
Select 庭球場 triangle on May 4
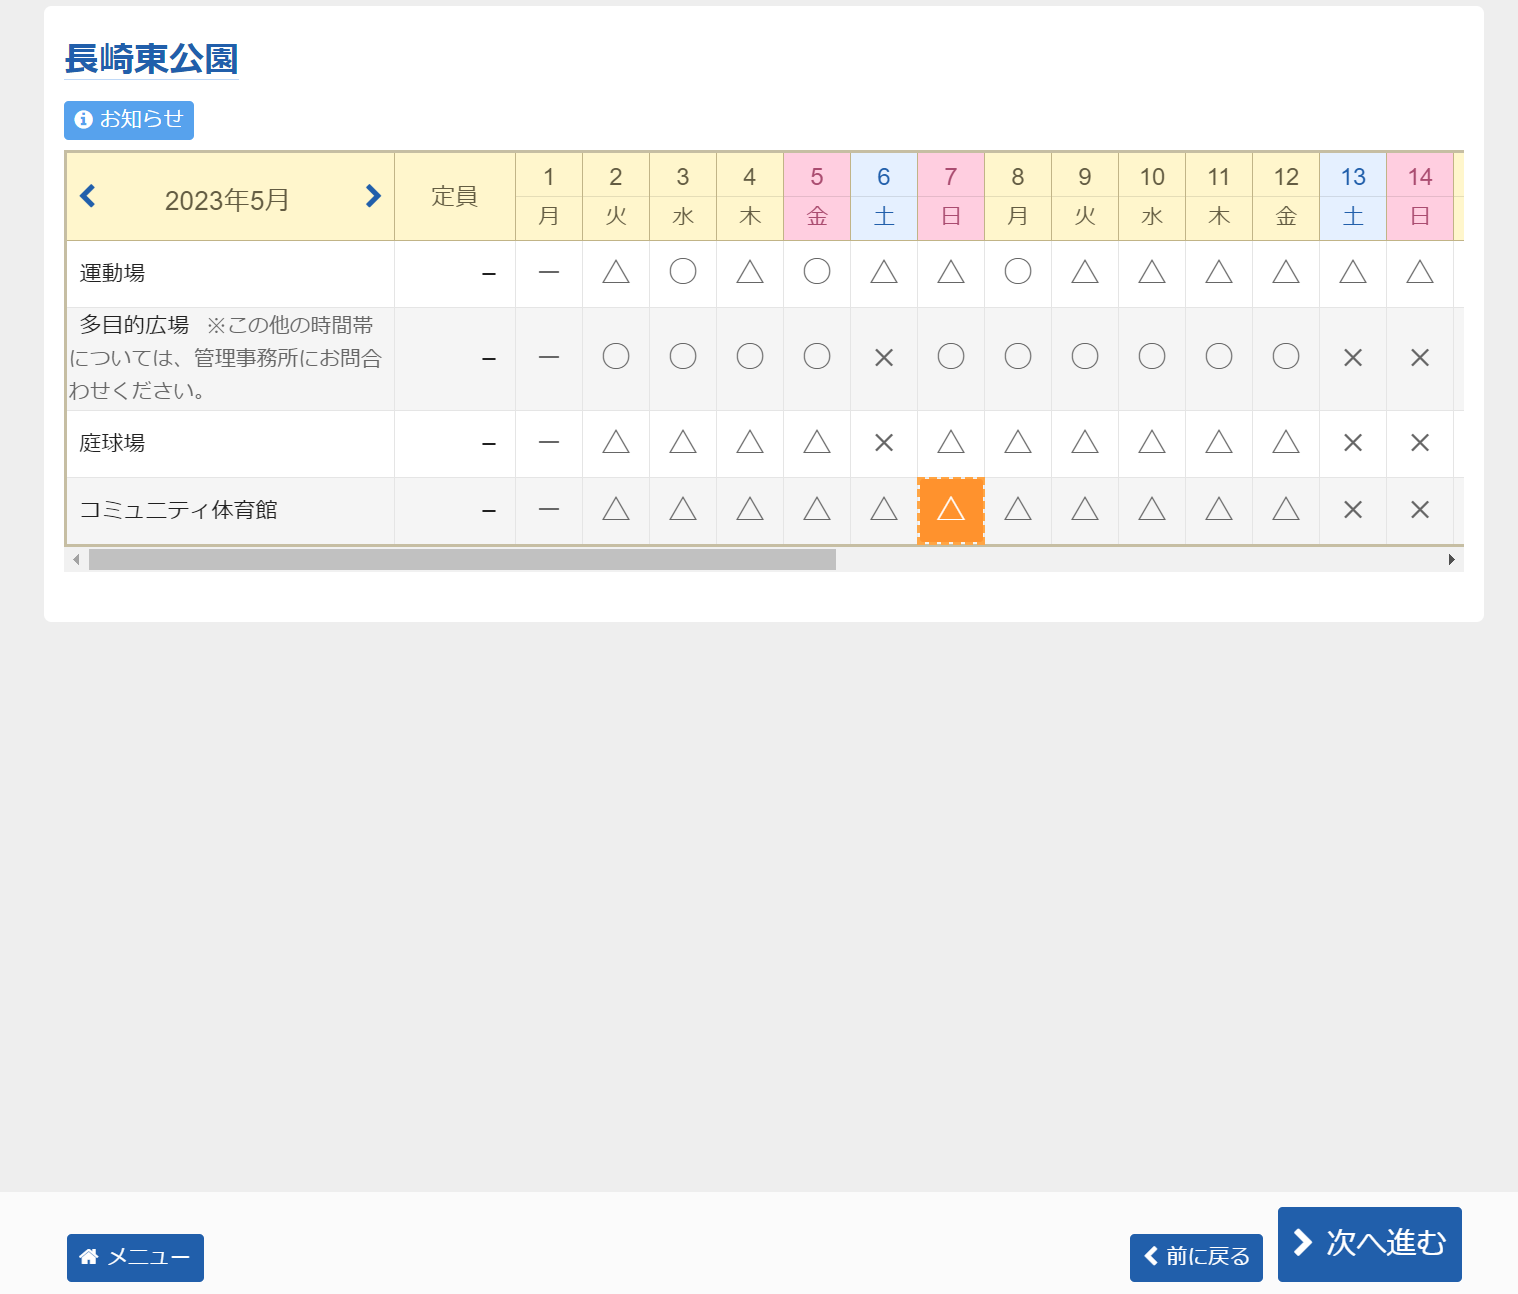(750, 442)
